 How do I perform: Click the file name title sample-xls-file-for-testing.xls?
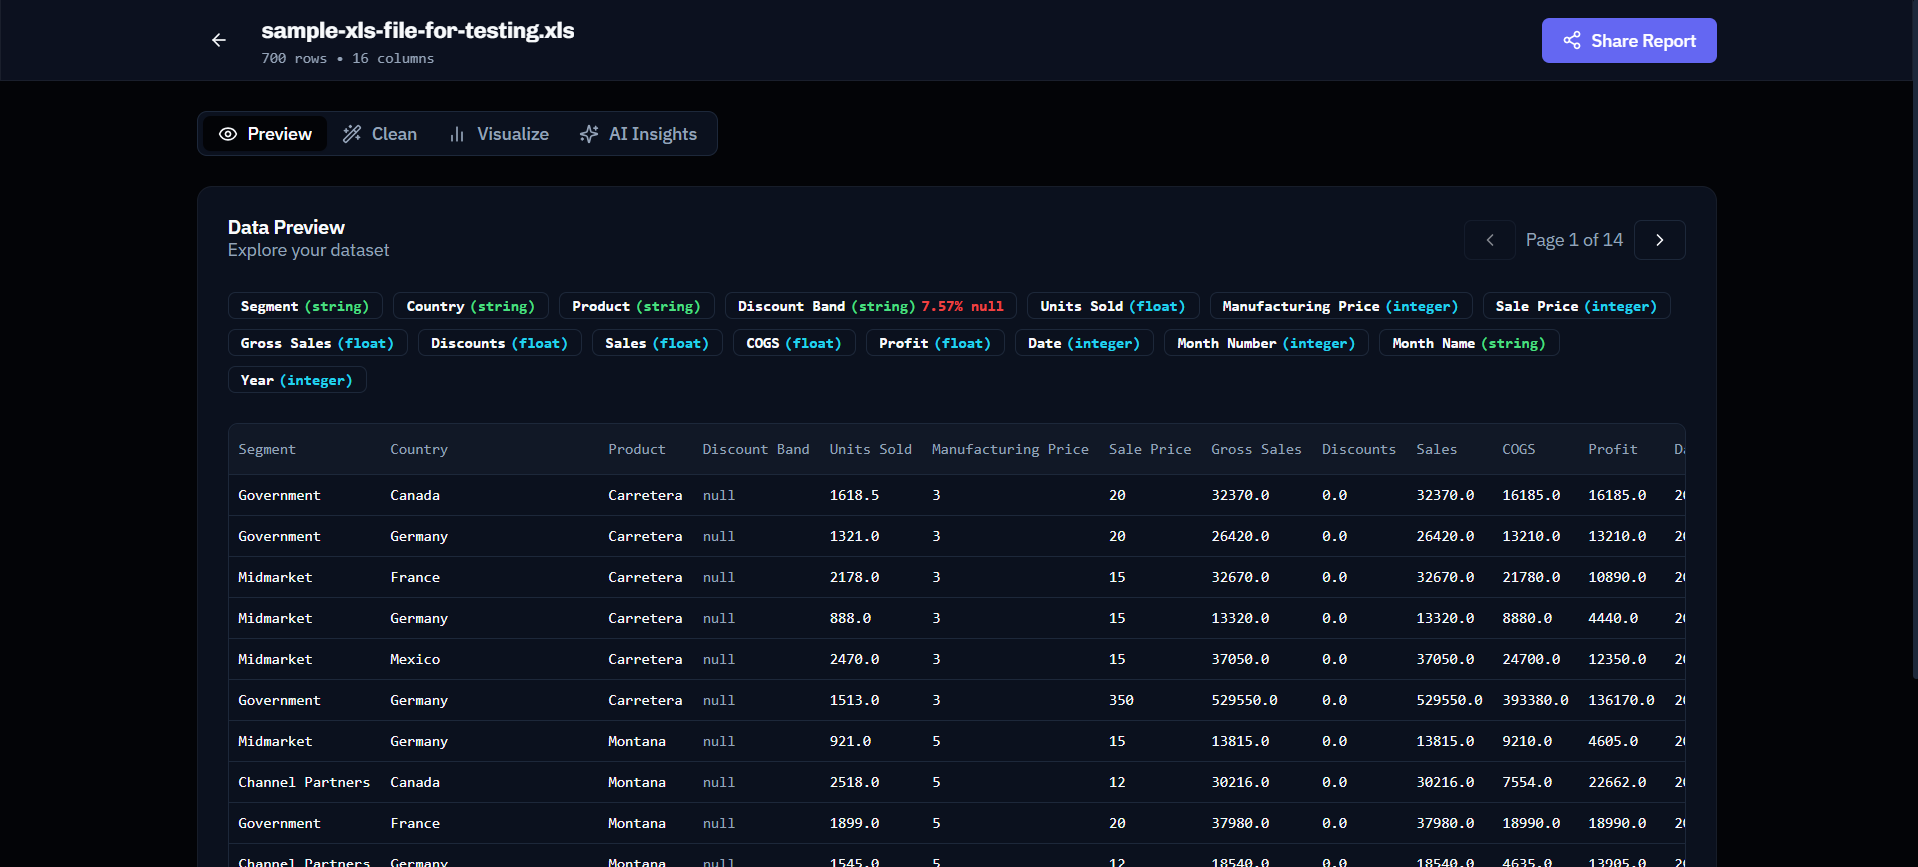pyautogui.click(x=418, y=30)
